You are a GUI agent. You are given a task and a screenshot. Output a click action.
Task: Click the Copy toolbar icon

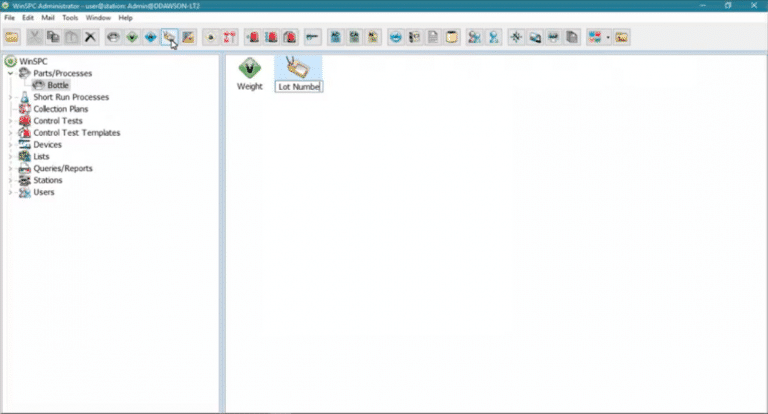[53, 37]
